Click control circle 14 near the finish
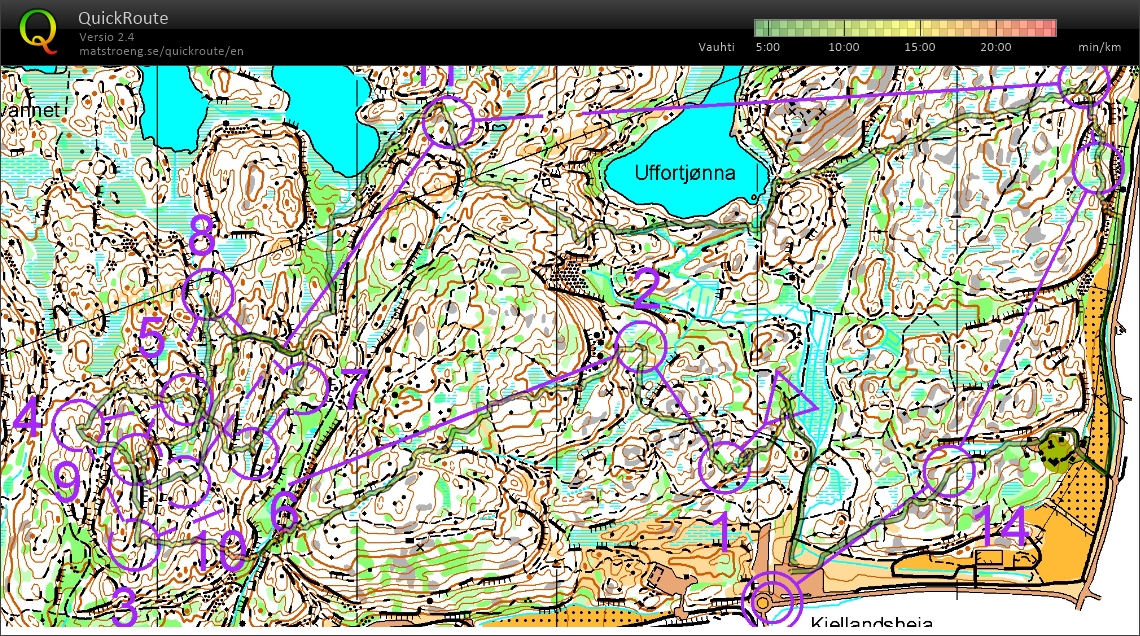 click(x=948, y=472)
